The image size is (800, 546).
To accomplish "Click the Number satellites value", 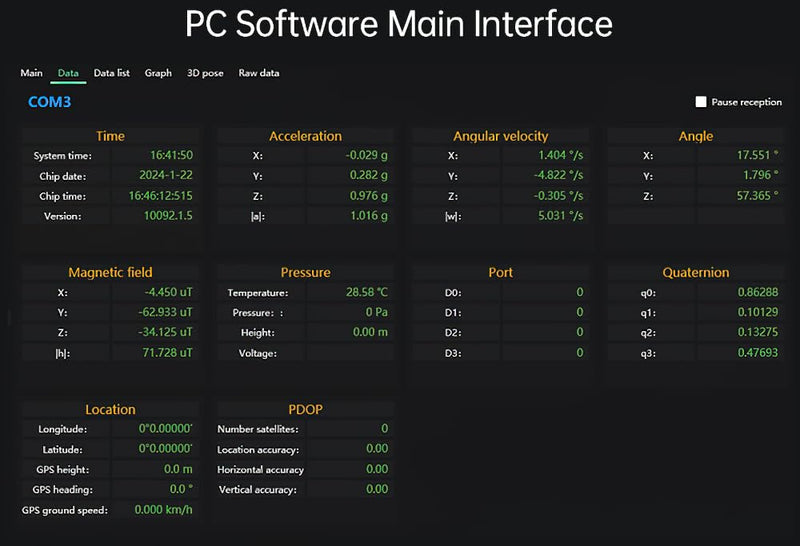I will (385, 428).
